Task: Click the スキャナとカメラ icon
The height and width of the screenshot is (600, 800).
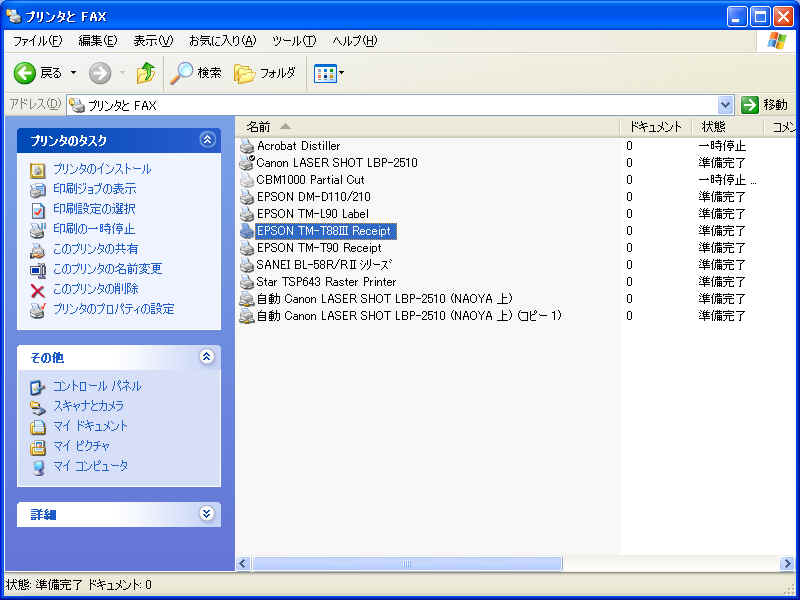Action: [38, 407]
